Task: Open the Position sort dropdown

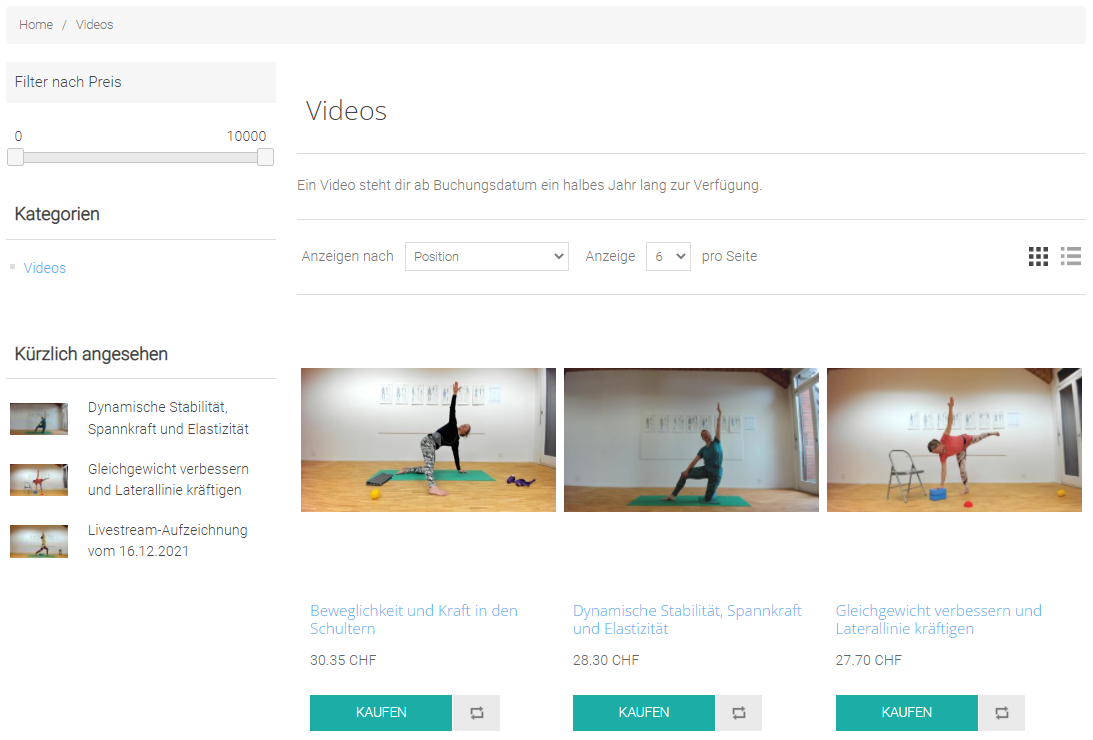Action: click(487, 256)
